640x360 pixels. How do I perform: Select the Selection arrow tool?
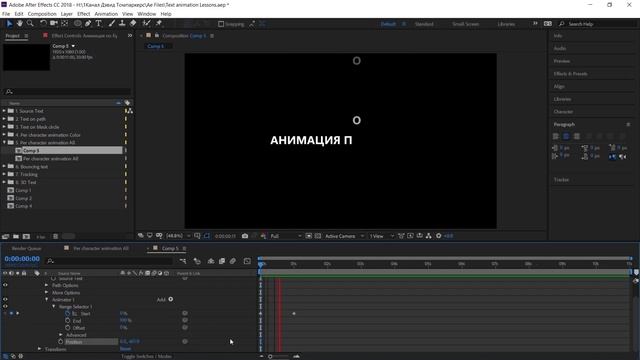tap(9, 24)
